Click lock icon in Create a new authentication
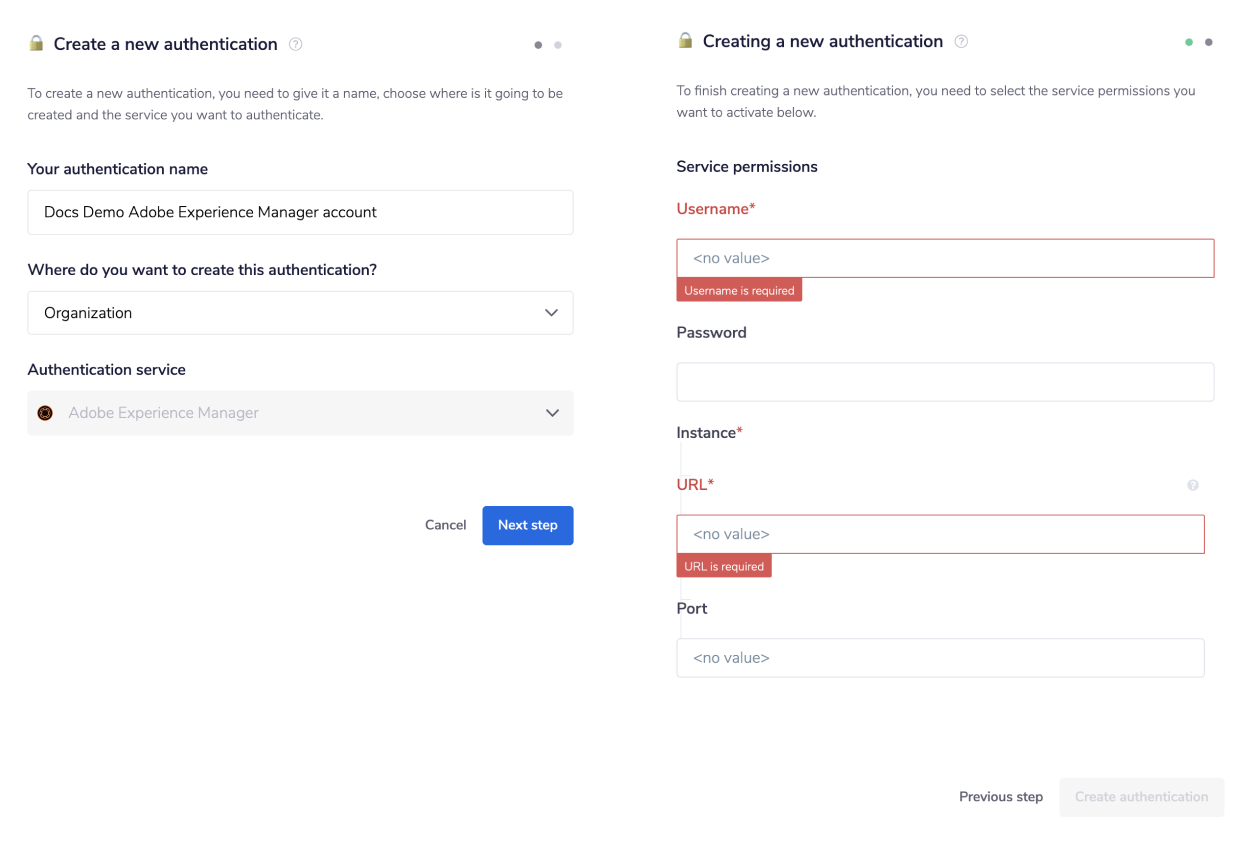Screen dimensions: 1250x844 click(x=36, y=44)
